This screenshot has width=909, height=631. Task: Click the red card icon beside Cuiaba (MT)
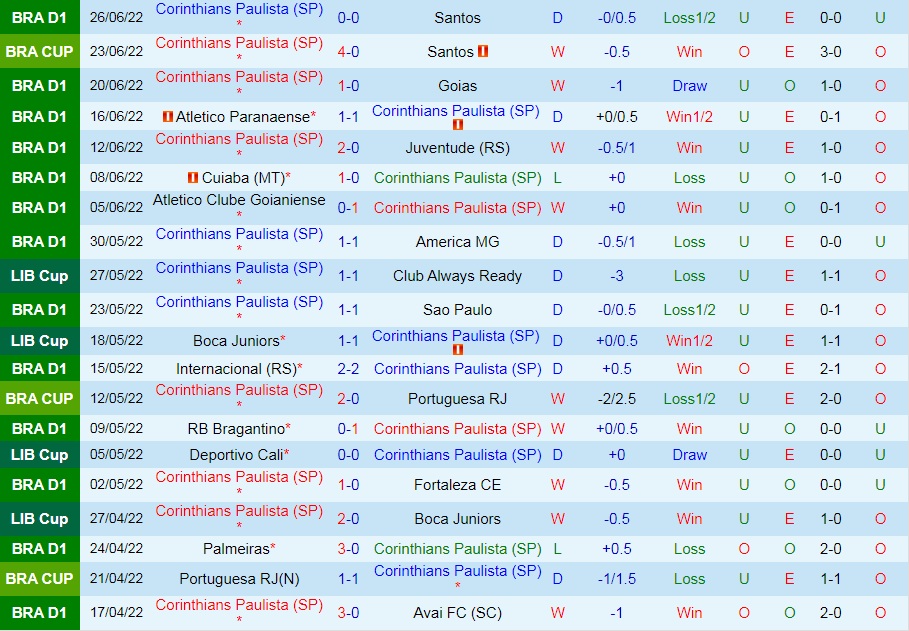(x=191, y=178)
